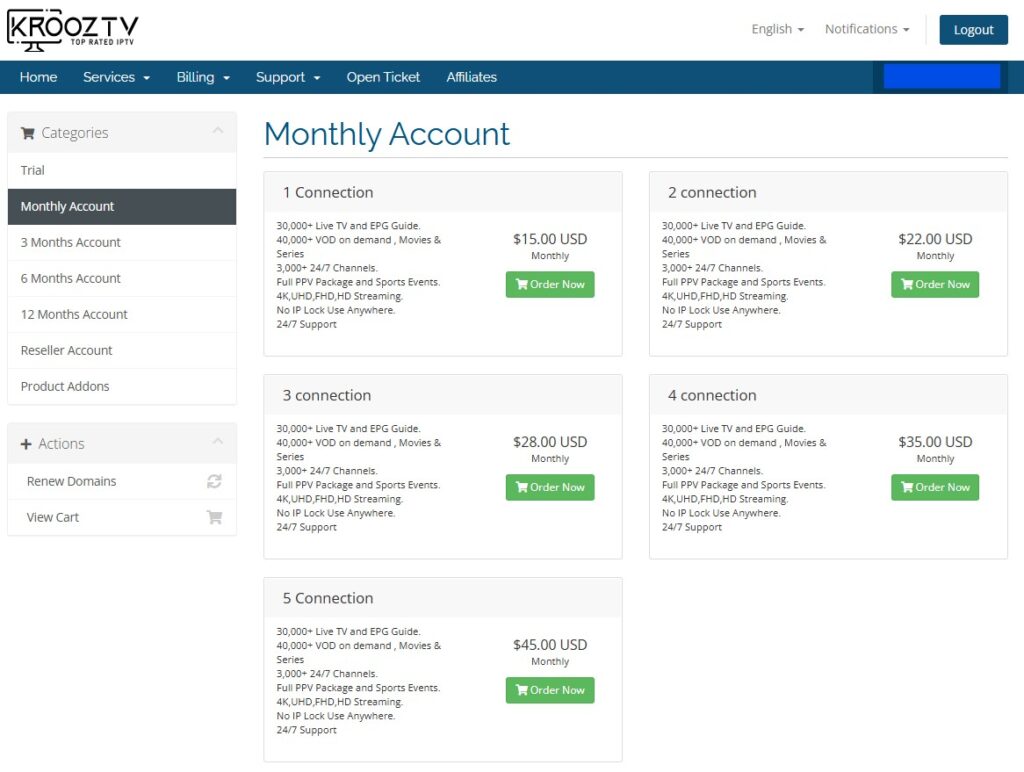
Task: Collapse the Actions panel chevron
Action: (x=218, y=443)
